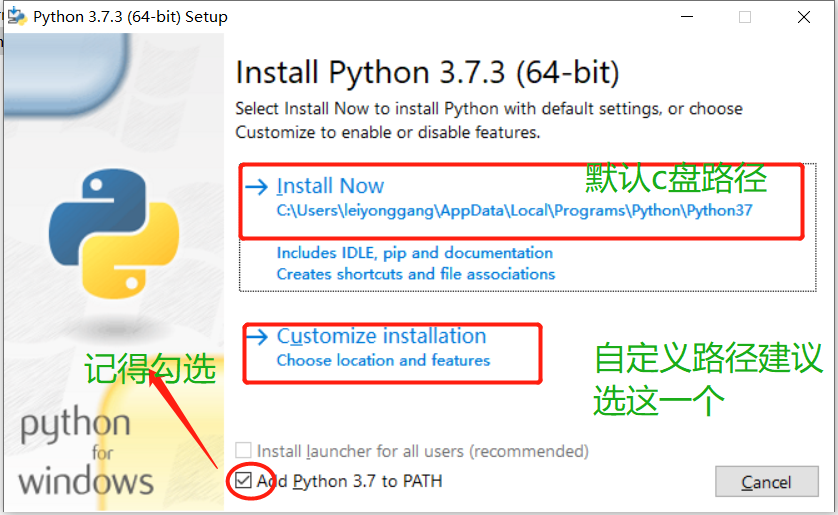Minimize the Python Setup window
Screen dimensions: 838x515
(x=687, y=17)
